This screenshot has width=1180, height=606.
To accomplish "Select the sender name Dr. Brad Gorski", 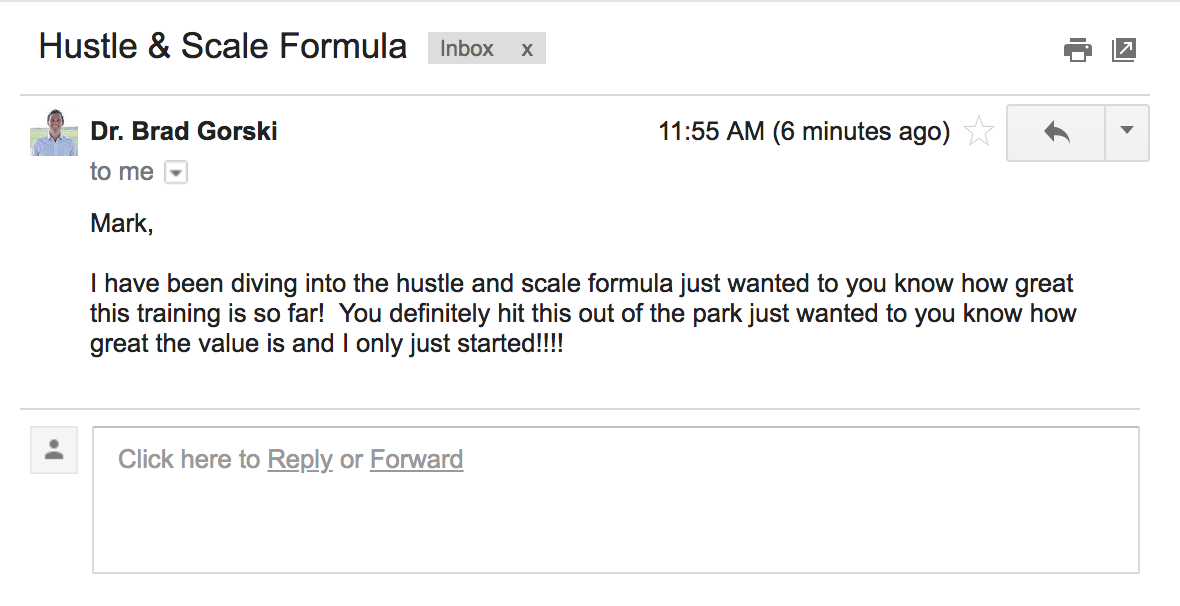I will [184, 131].
